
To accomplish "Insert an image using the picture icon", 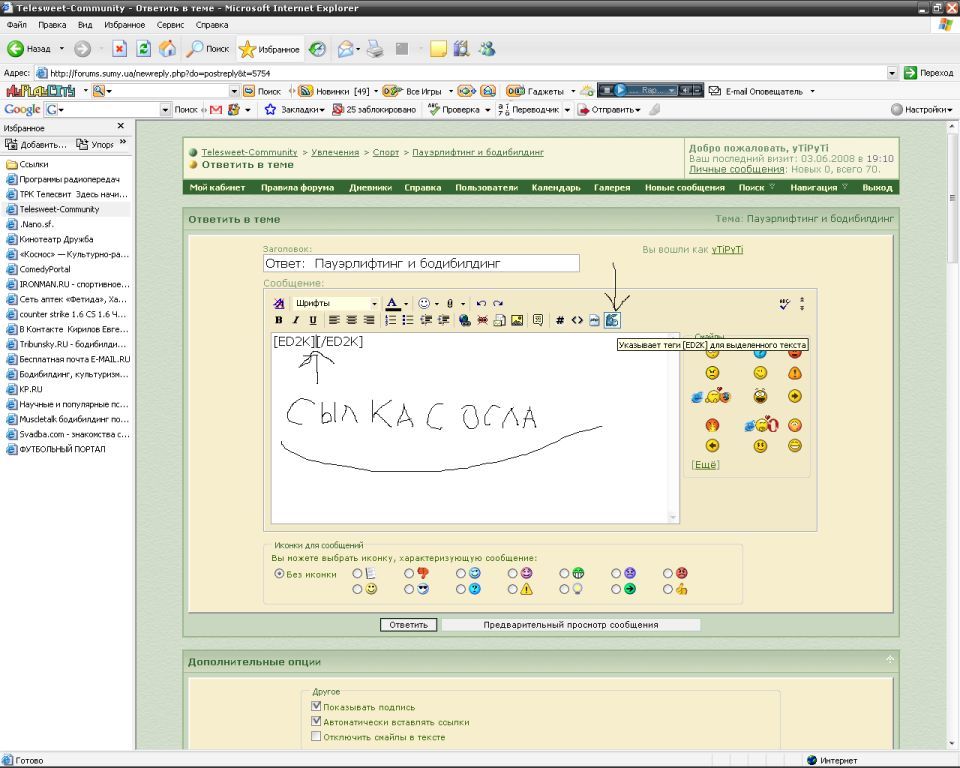I will (x=517, y=320).
